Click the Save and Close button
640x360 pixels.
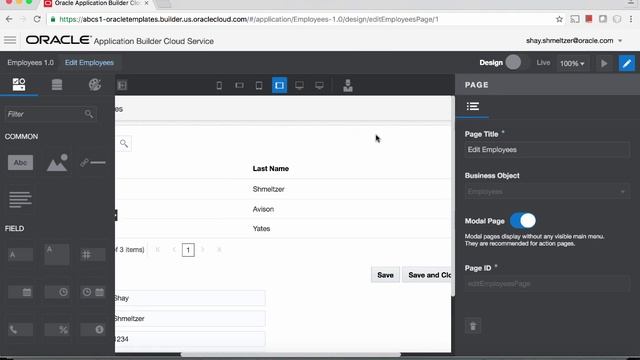click(x=427, y=275)
